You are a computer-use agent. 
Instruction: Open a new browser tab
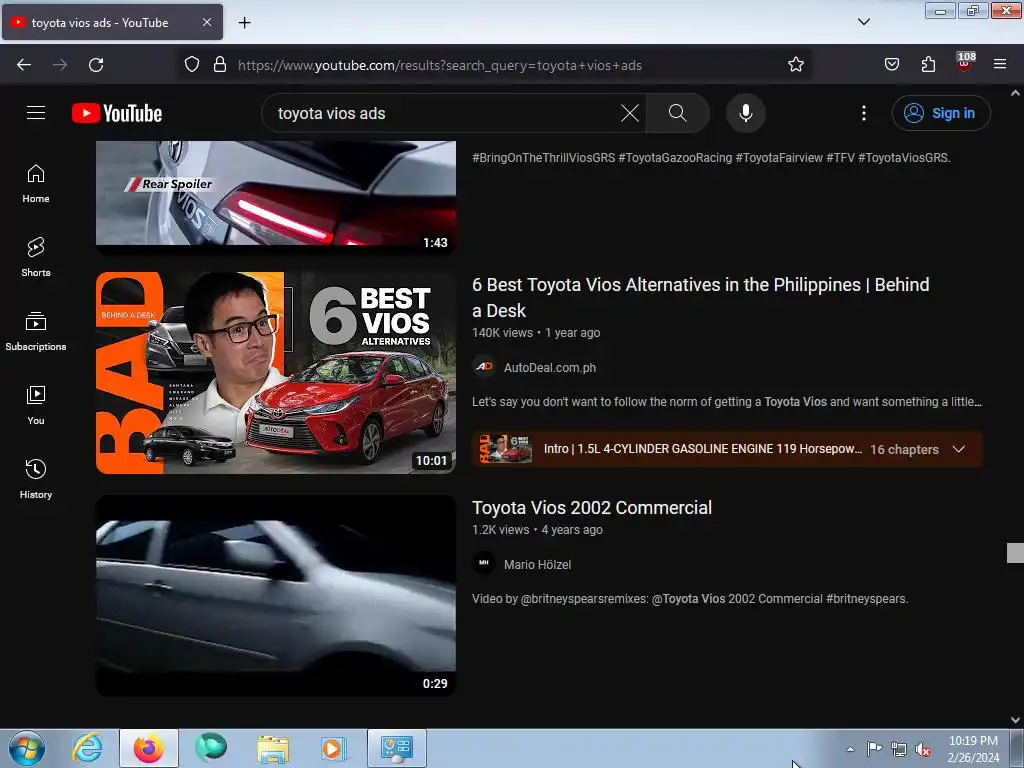pyautogui.click(x=244, y=23)
